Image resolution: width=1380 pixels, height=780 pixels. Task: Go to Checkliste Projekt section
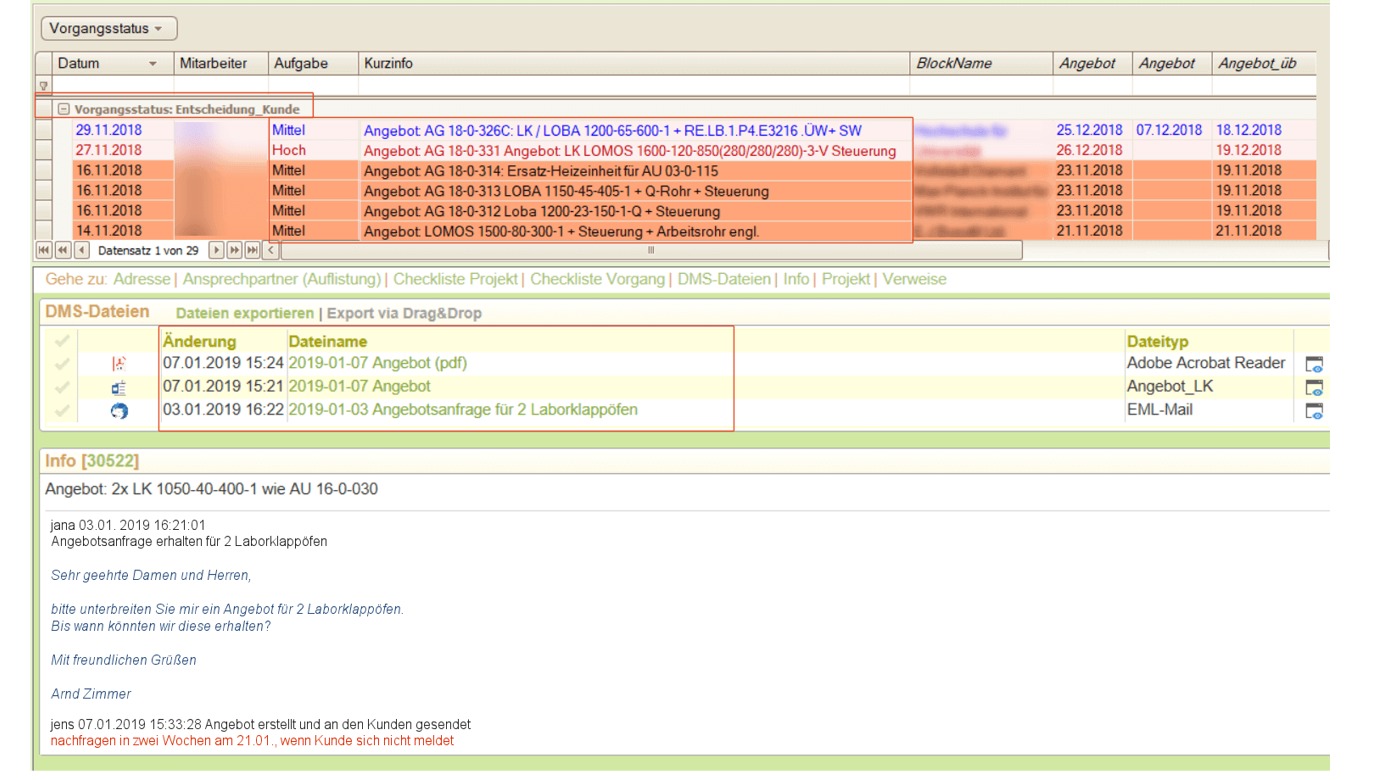click(455, 280)
